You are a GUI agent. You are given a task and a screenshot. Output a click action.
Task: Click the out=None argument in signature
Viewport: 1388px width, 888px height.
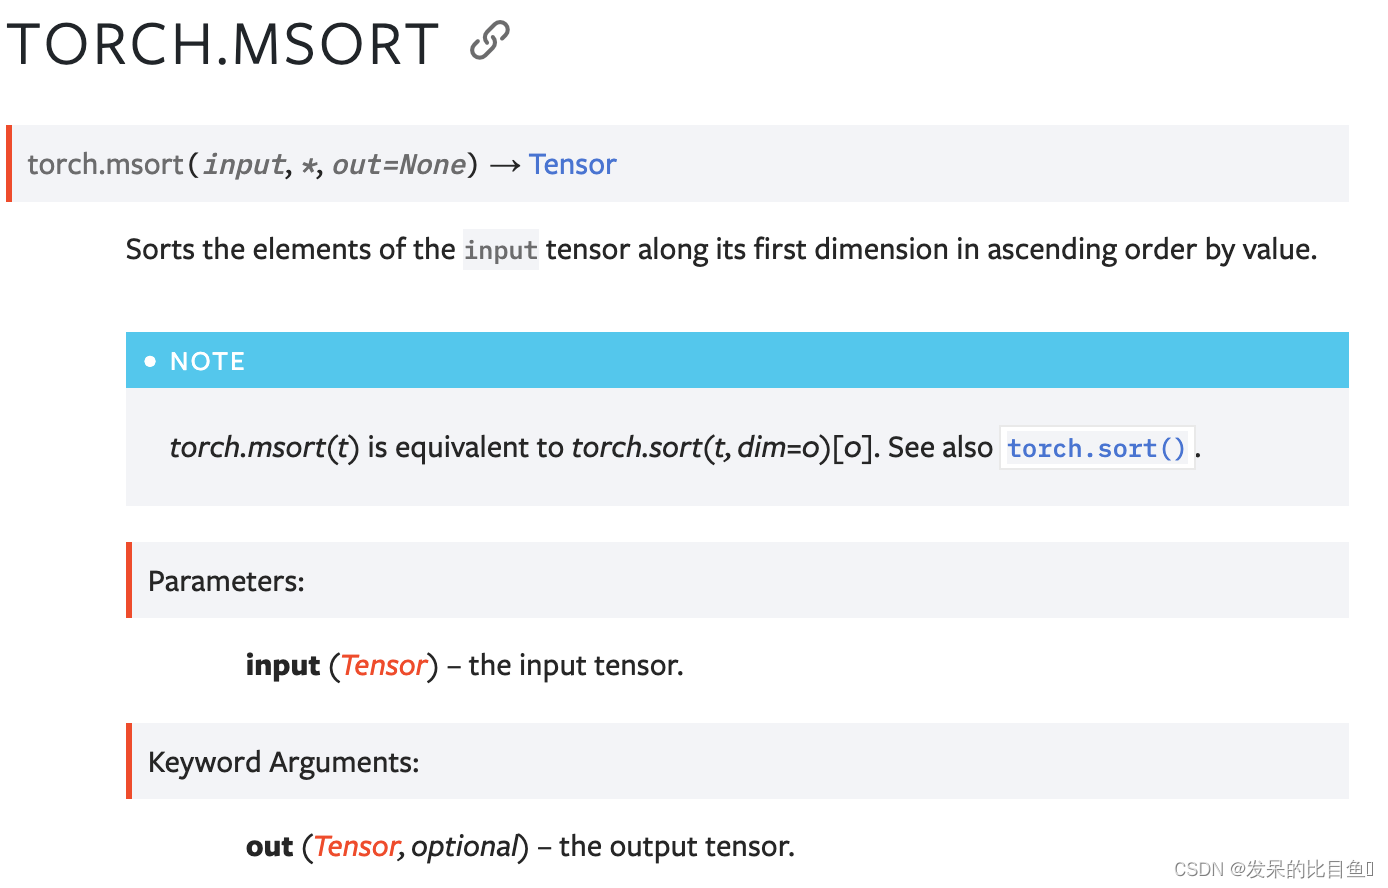(x=399, y=164)
